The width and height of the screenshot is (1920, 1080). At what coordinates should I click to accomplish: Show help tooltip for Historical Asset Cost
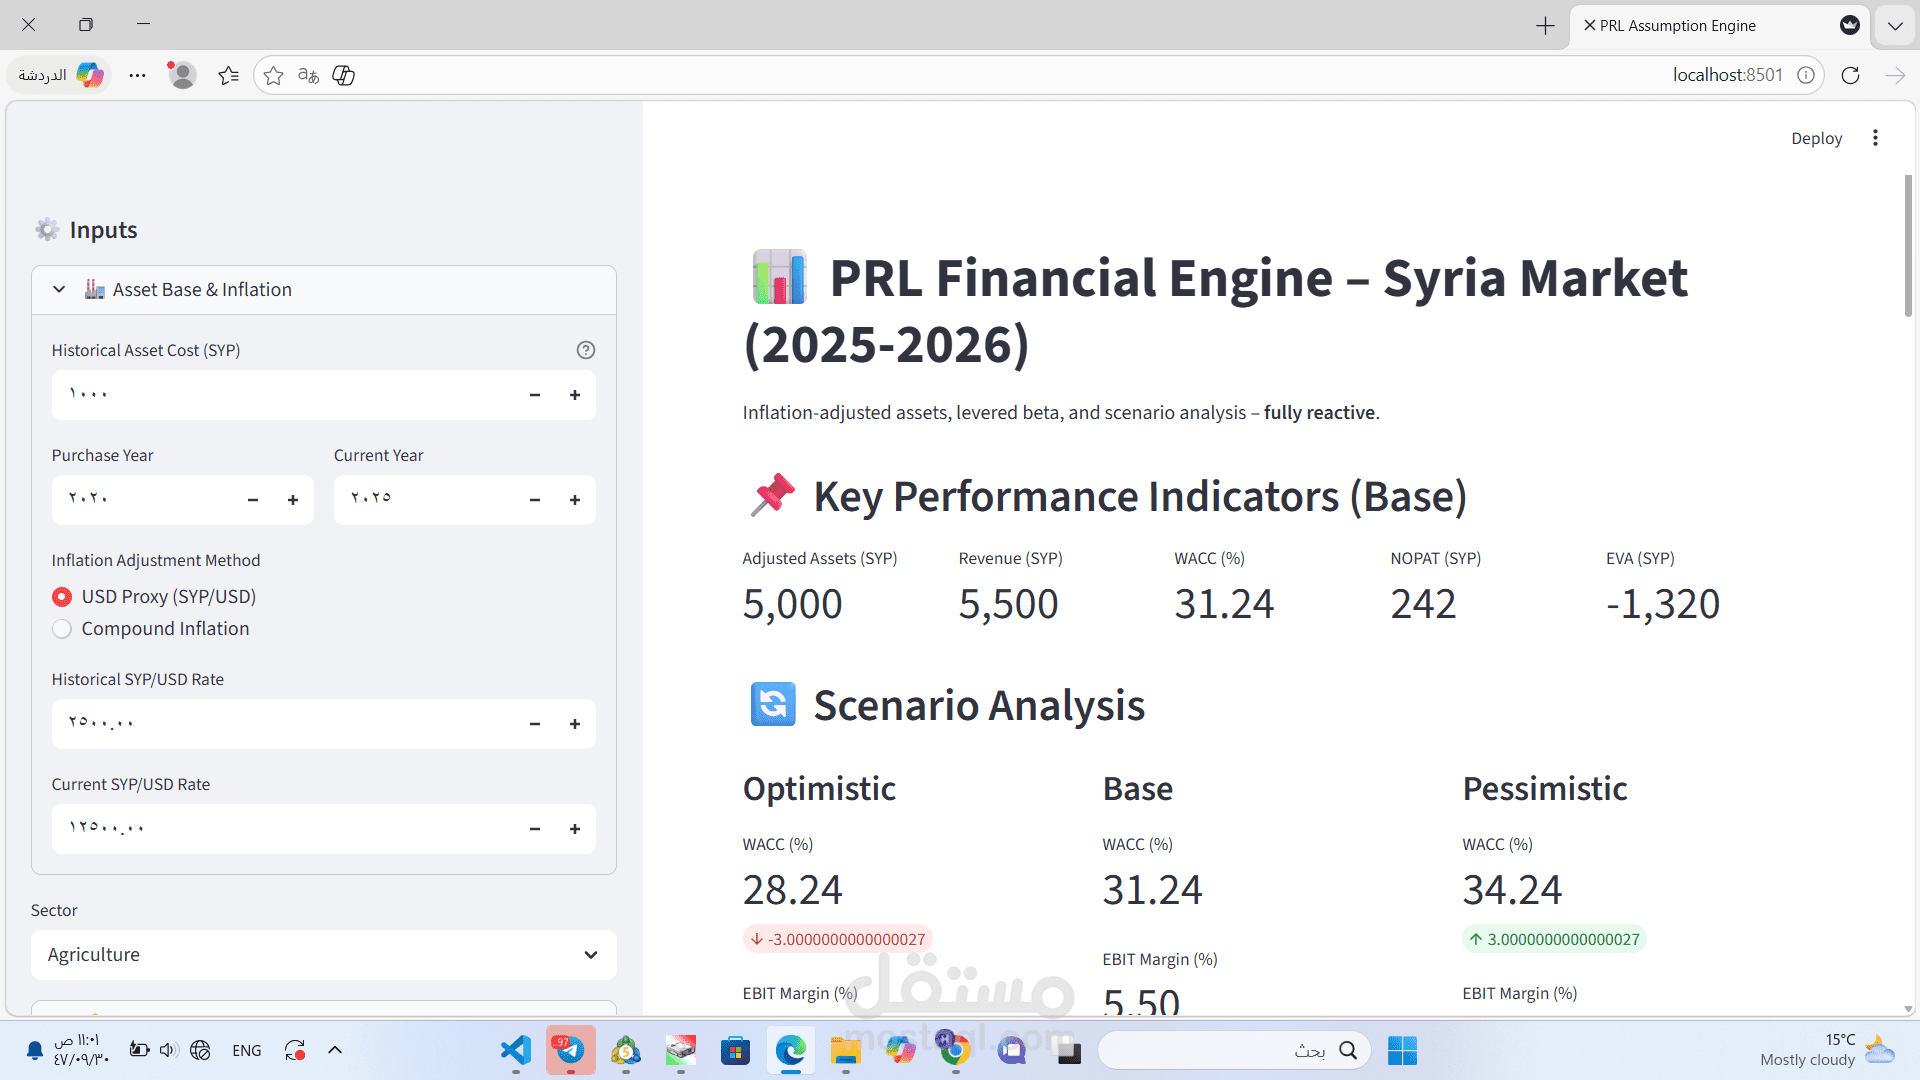[586, 350]
